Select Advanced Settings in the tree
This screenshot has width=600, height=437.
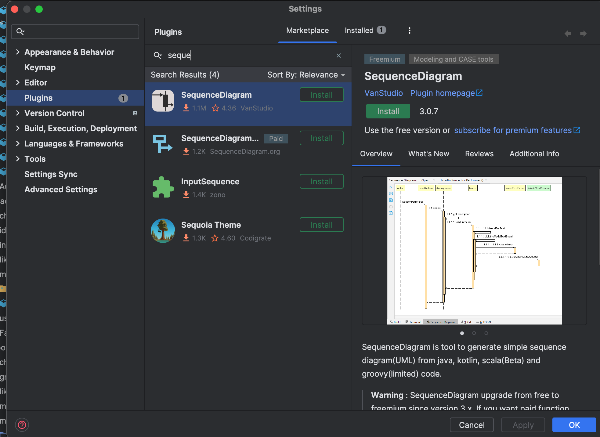click(x=61, y=190)
